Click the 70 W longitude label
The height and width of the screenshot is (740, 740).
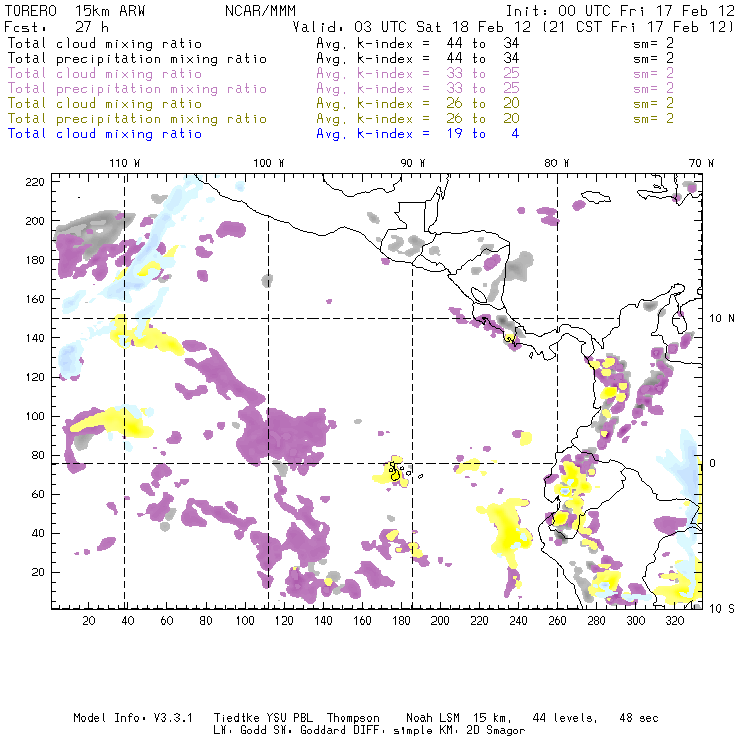point(701,162)
